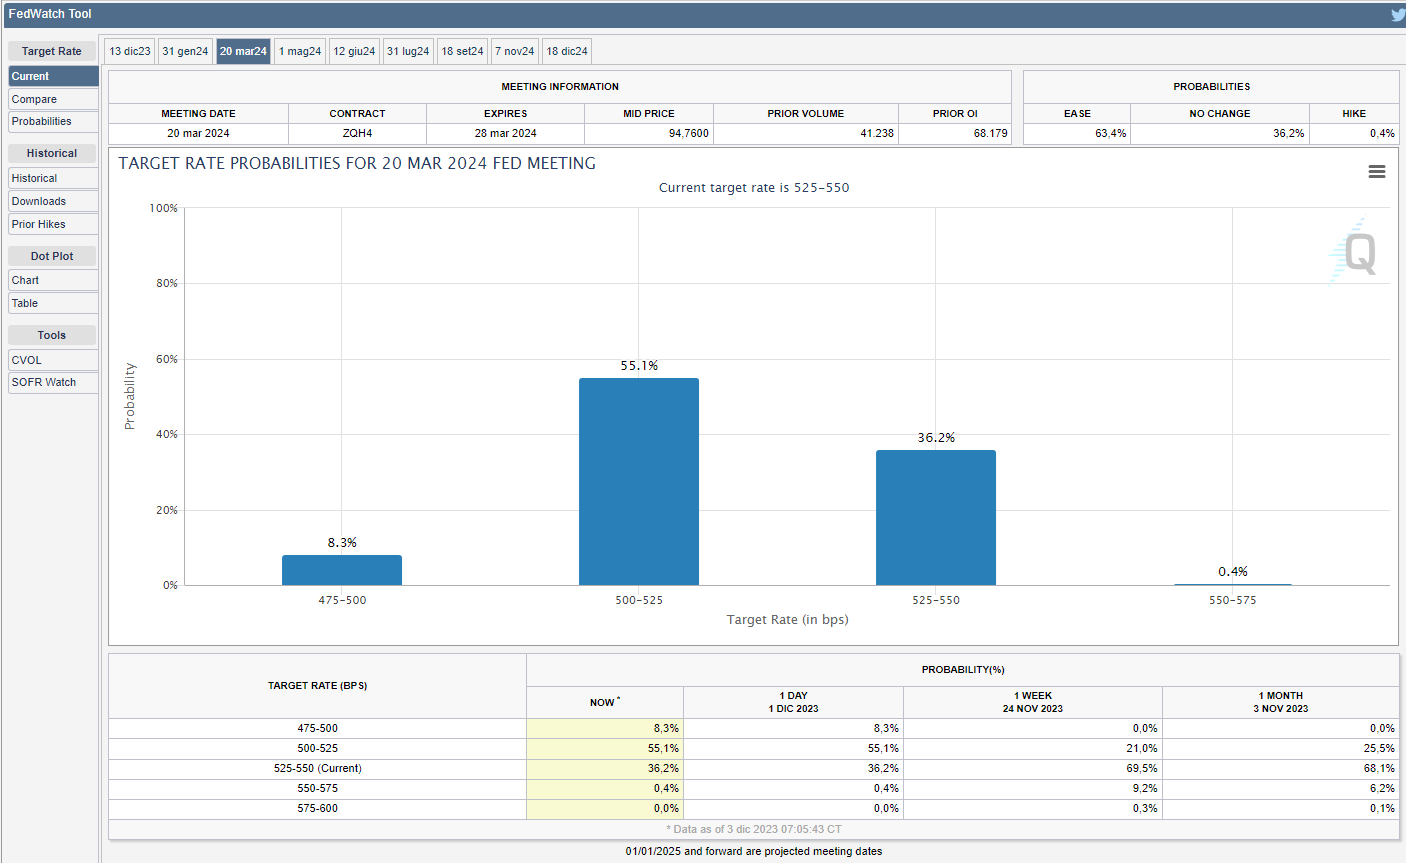
Task: Click the QuikStrike Q logo watermark
Action: [x=1358, y=253]
